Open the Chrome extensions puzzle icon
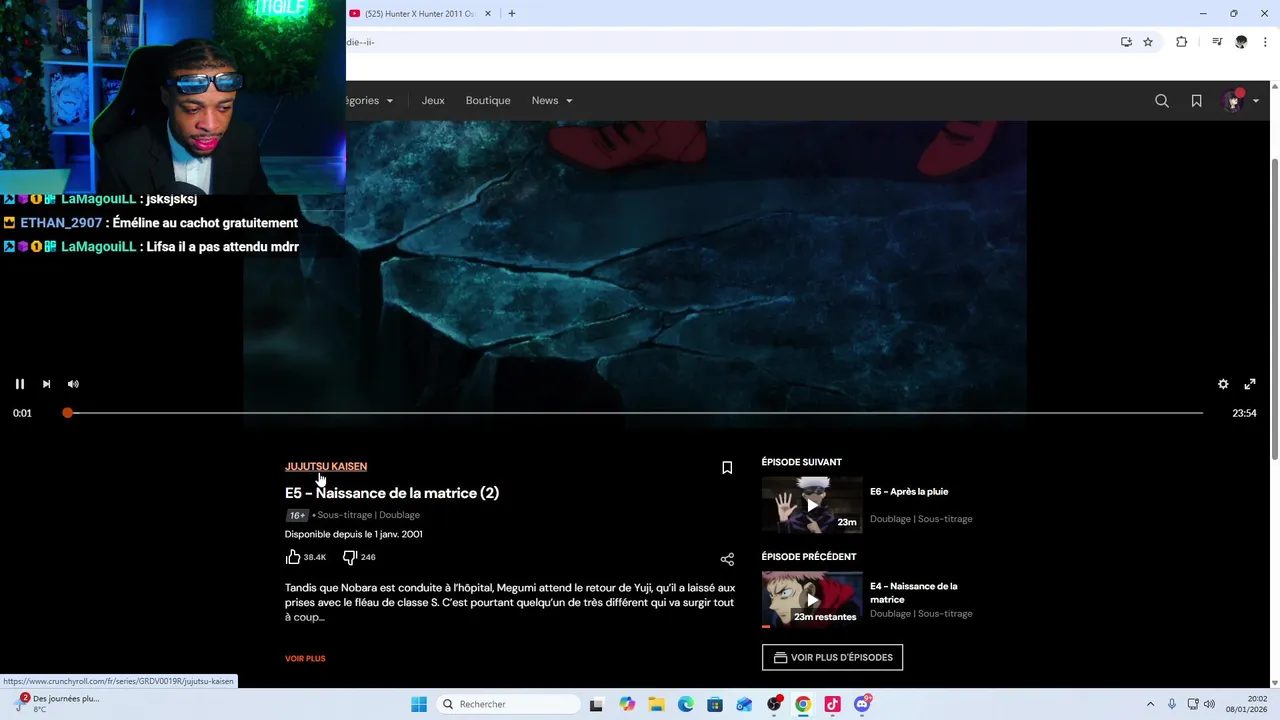The width and height of the screenshot is (1280, 720). click(x=1181, y=42)
